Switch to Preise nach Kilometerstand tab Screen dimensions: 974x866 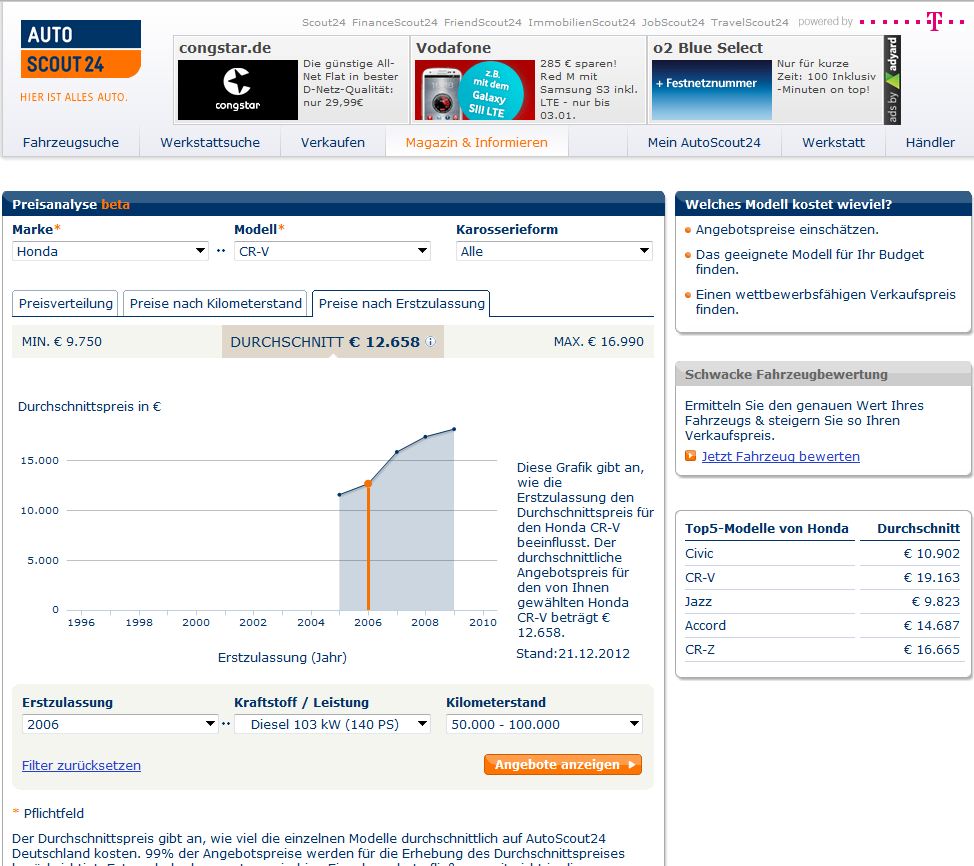215,303
